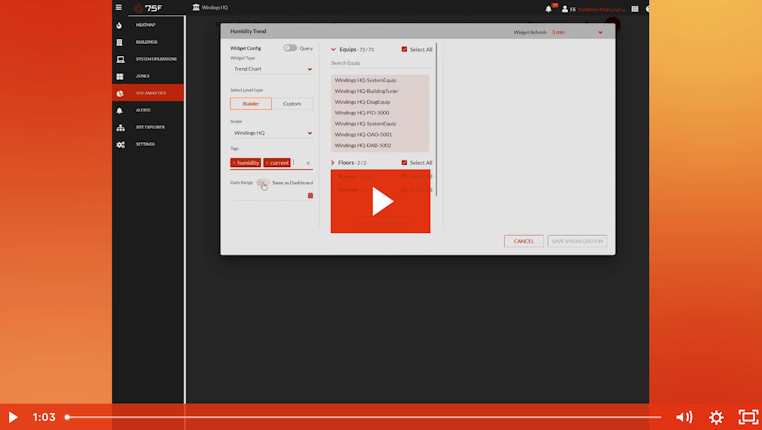Click the Site Explorer hierarchy icon
Viewport: 762px width, 430px height.
click(120, 127)
